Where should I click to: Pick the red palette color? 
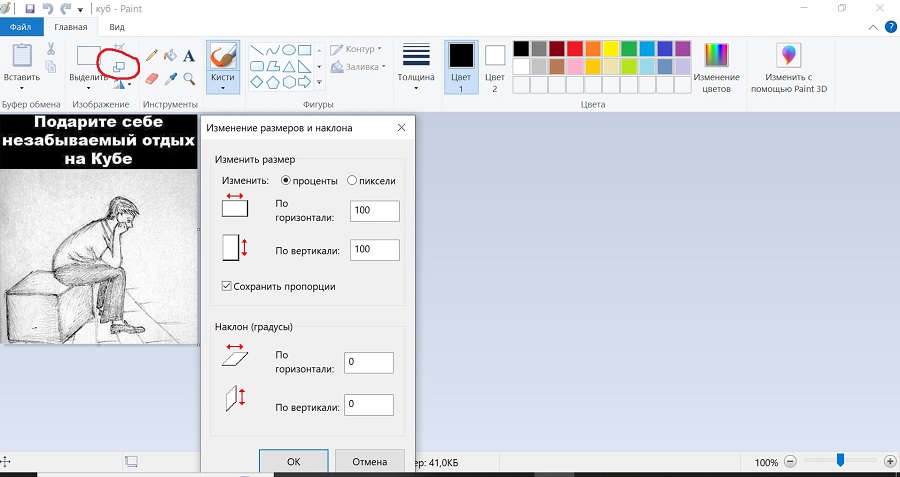(x=575, y=48)
